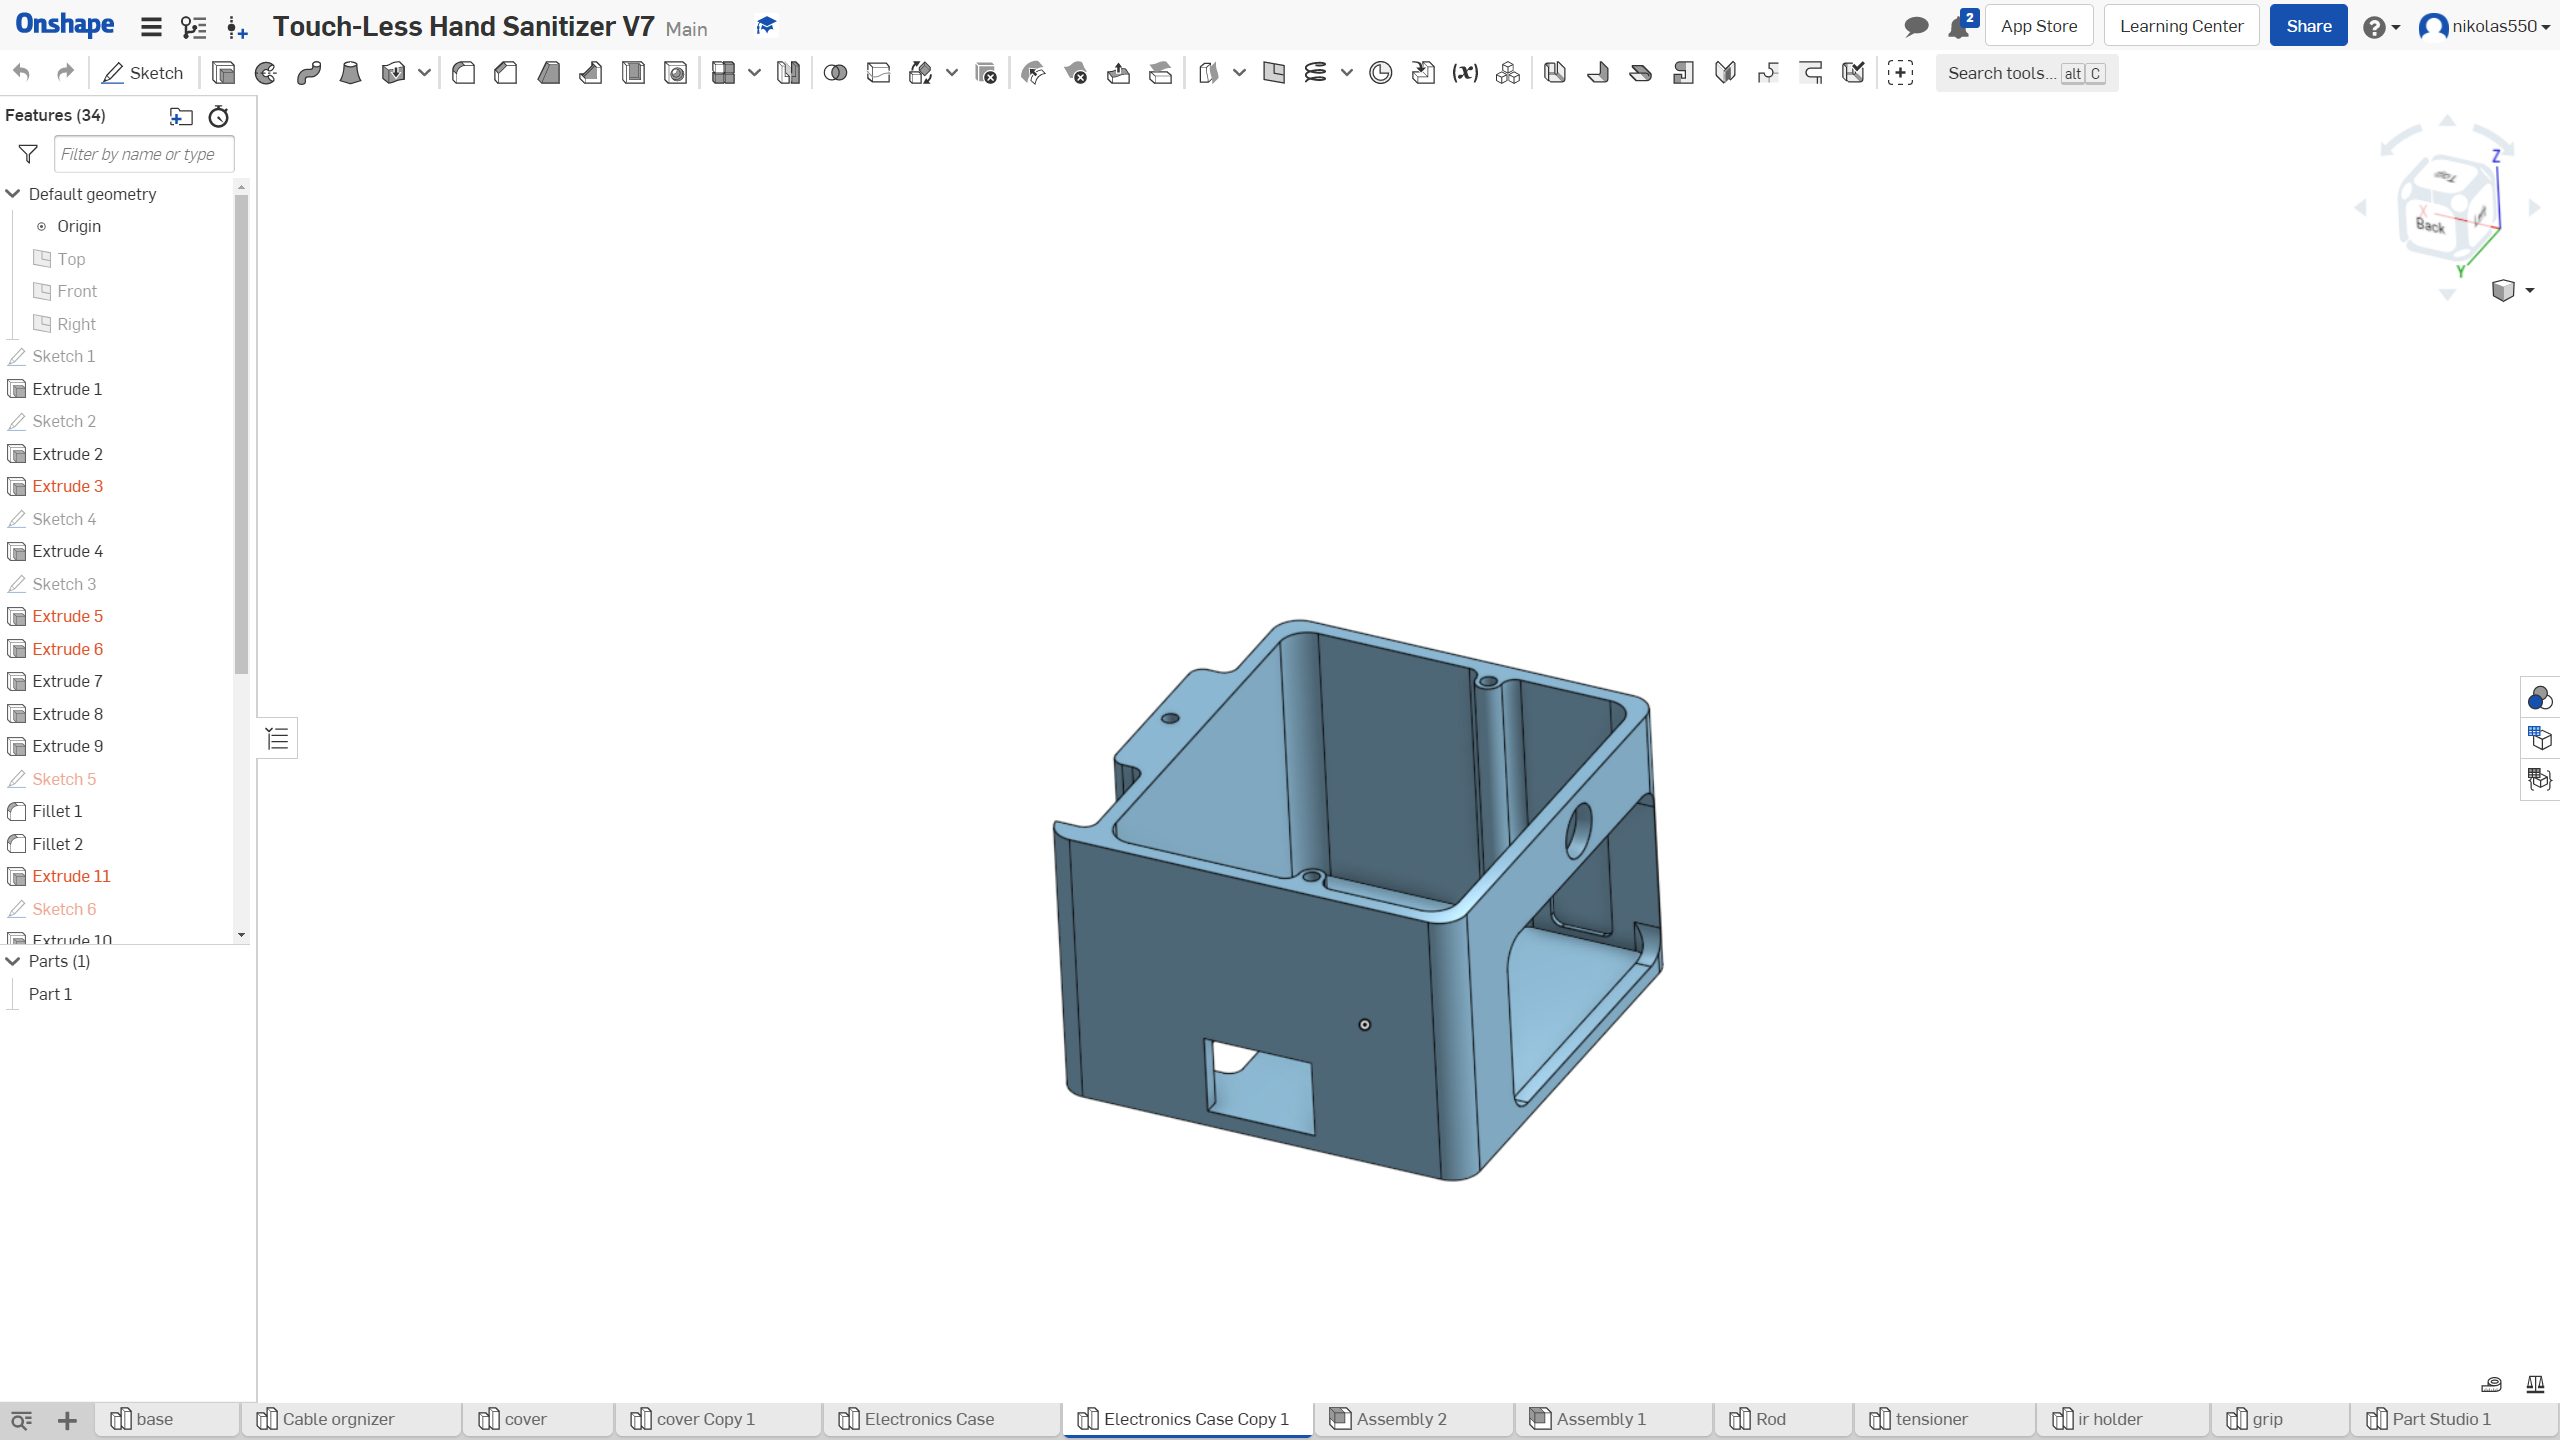The image size is (2560, 1440).
Task: Select the Revolve tool
Action: 266,73
